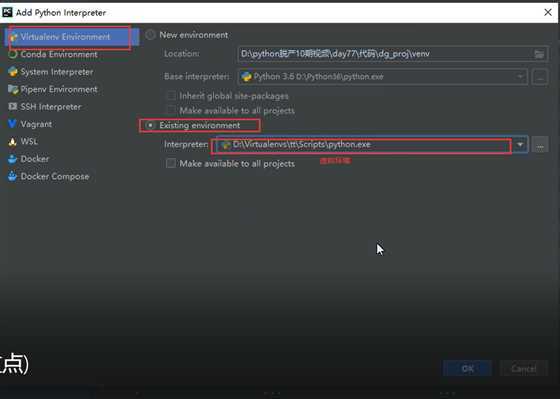560x399 pixels.
Task: Open the Base interpreter dropdown
Action: (382, 77)
